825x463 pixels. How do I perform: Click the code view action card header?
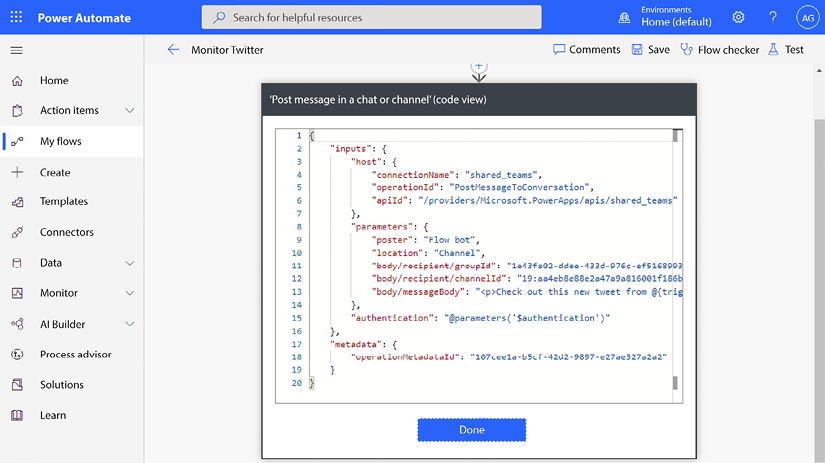pos(479,99)
